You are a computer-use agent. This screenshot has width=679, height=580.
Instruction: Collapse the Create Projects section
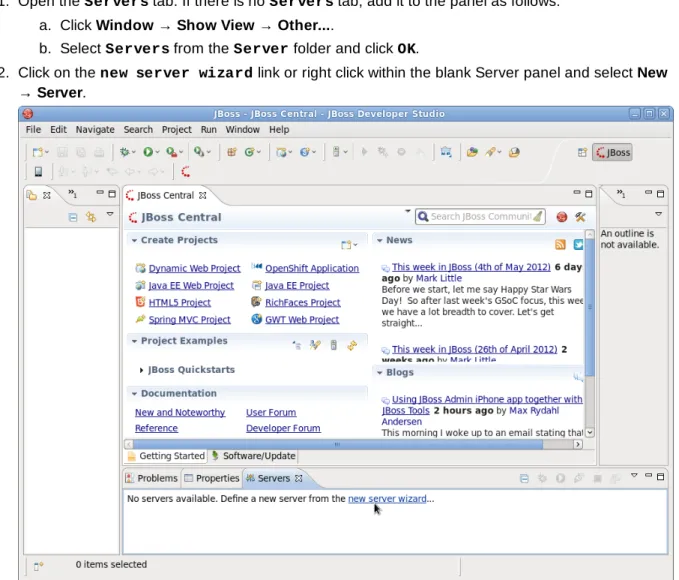coord(135,240)
